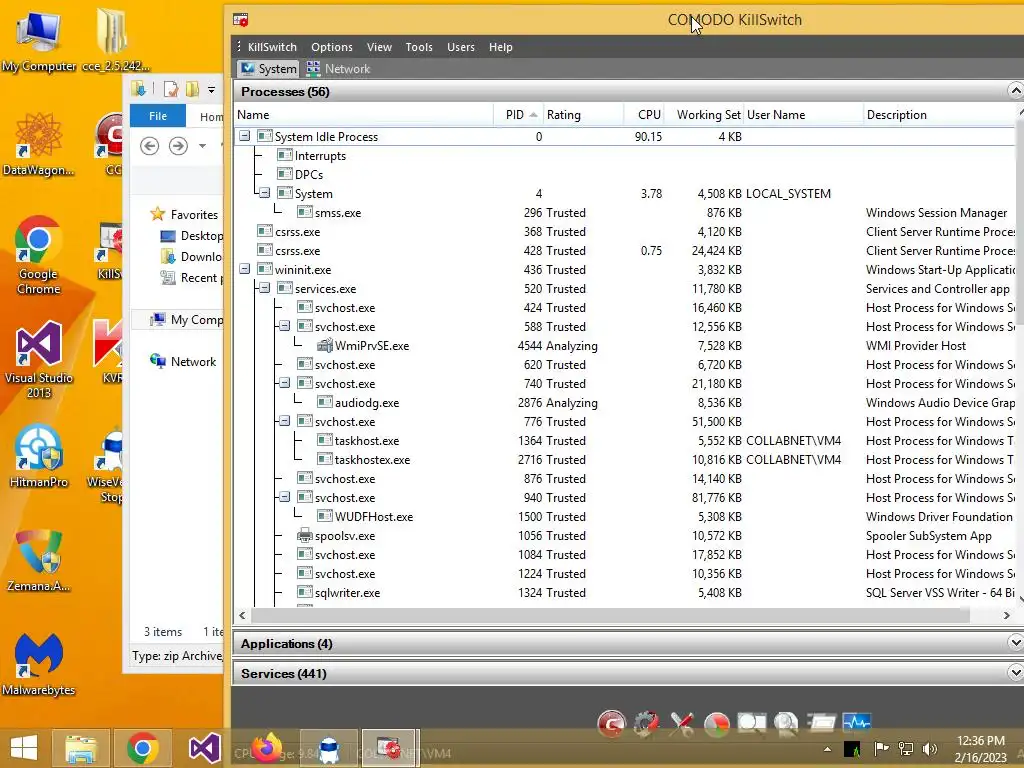Collapse the Processes (56) panel chevron
The width and height of the screenshot is (1024, 768).
(x=1016, y=91)
